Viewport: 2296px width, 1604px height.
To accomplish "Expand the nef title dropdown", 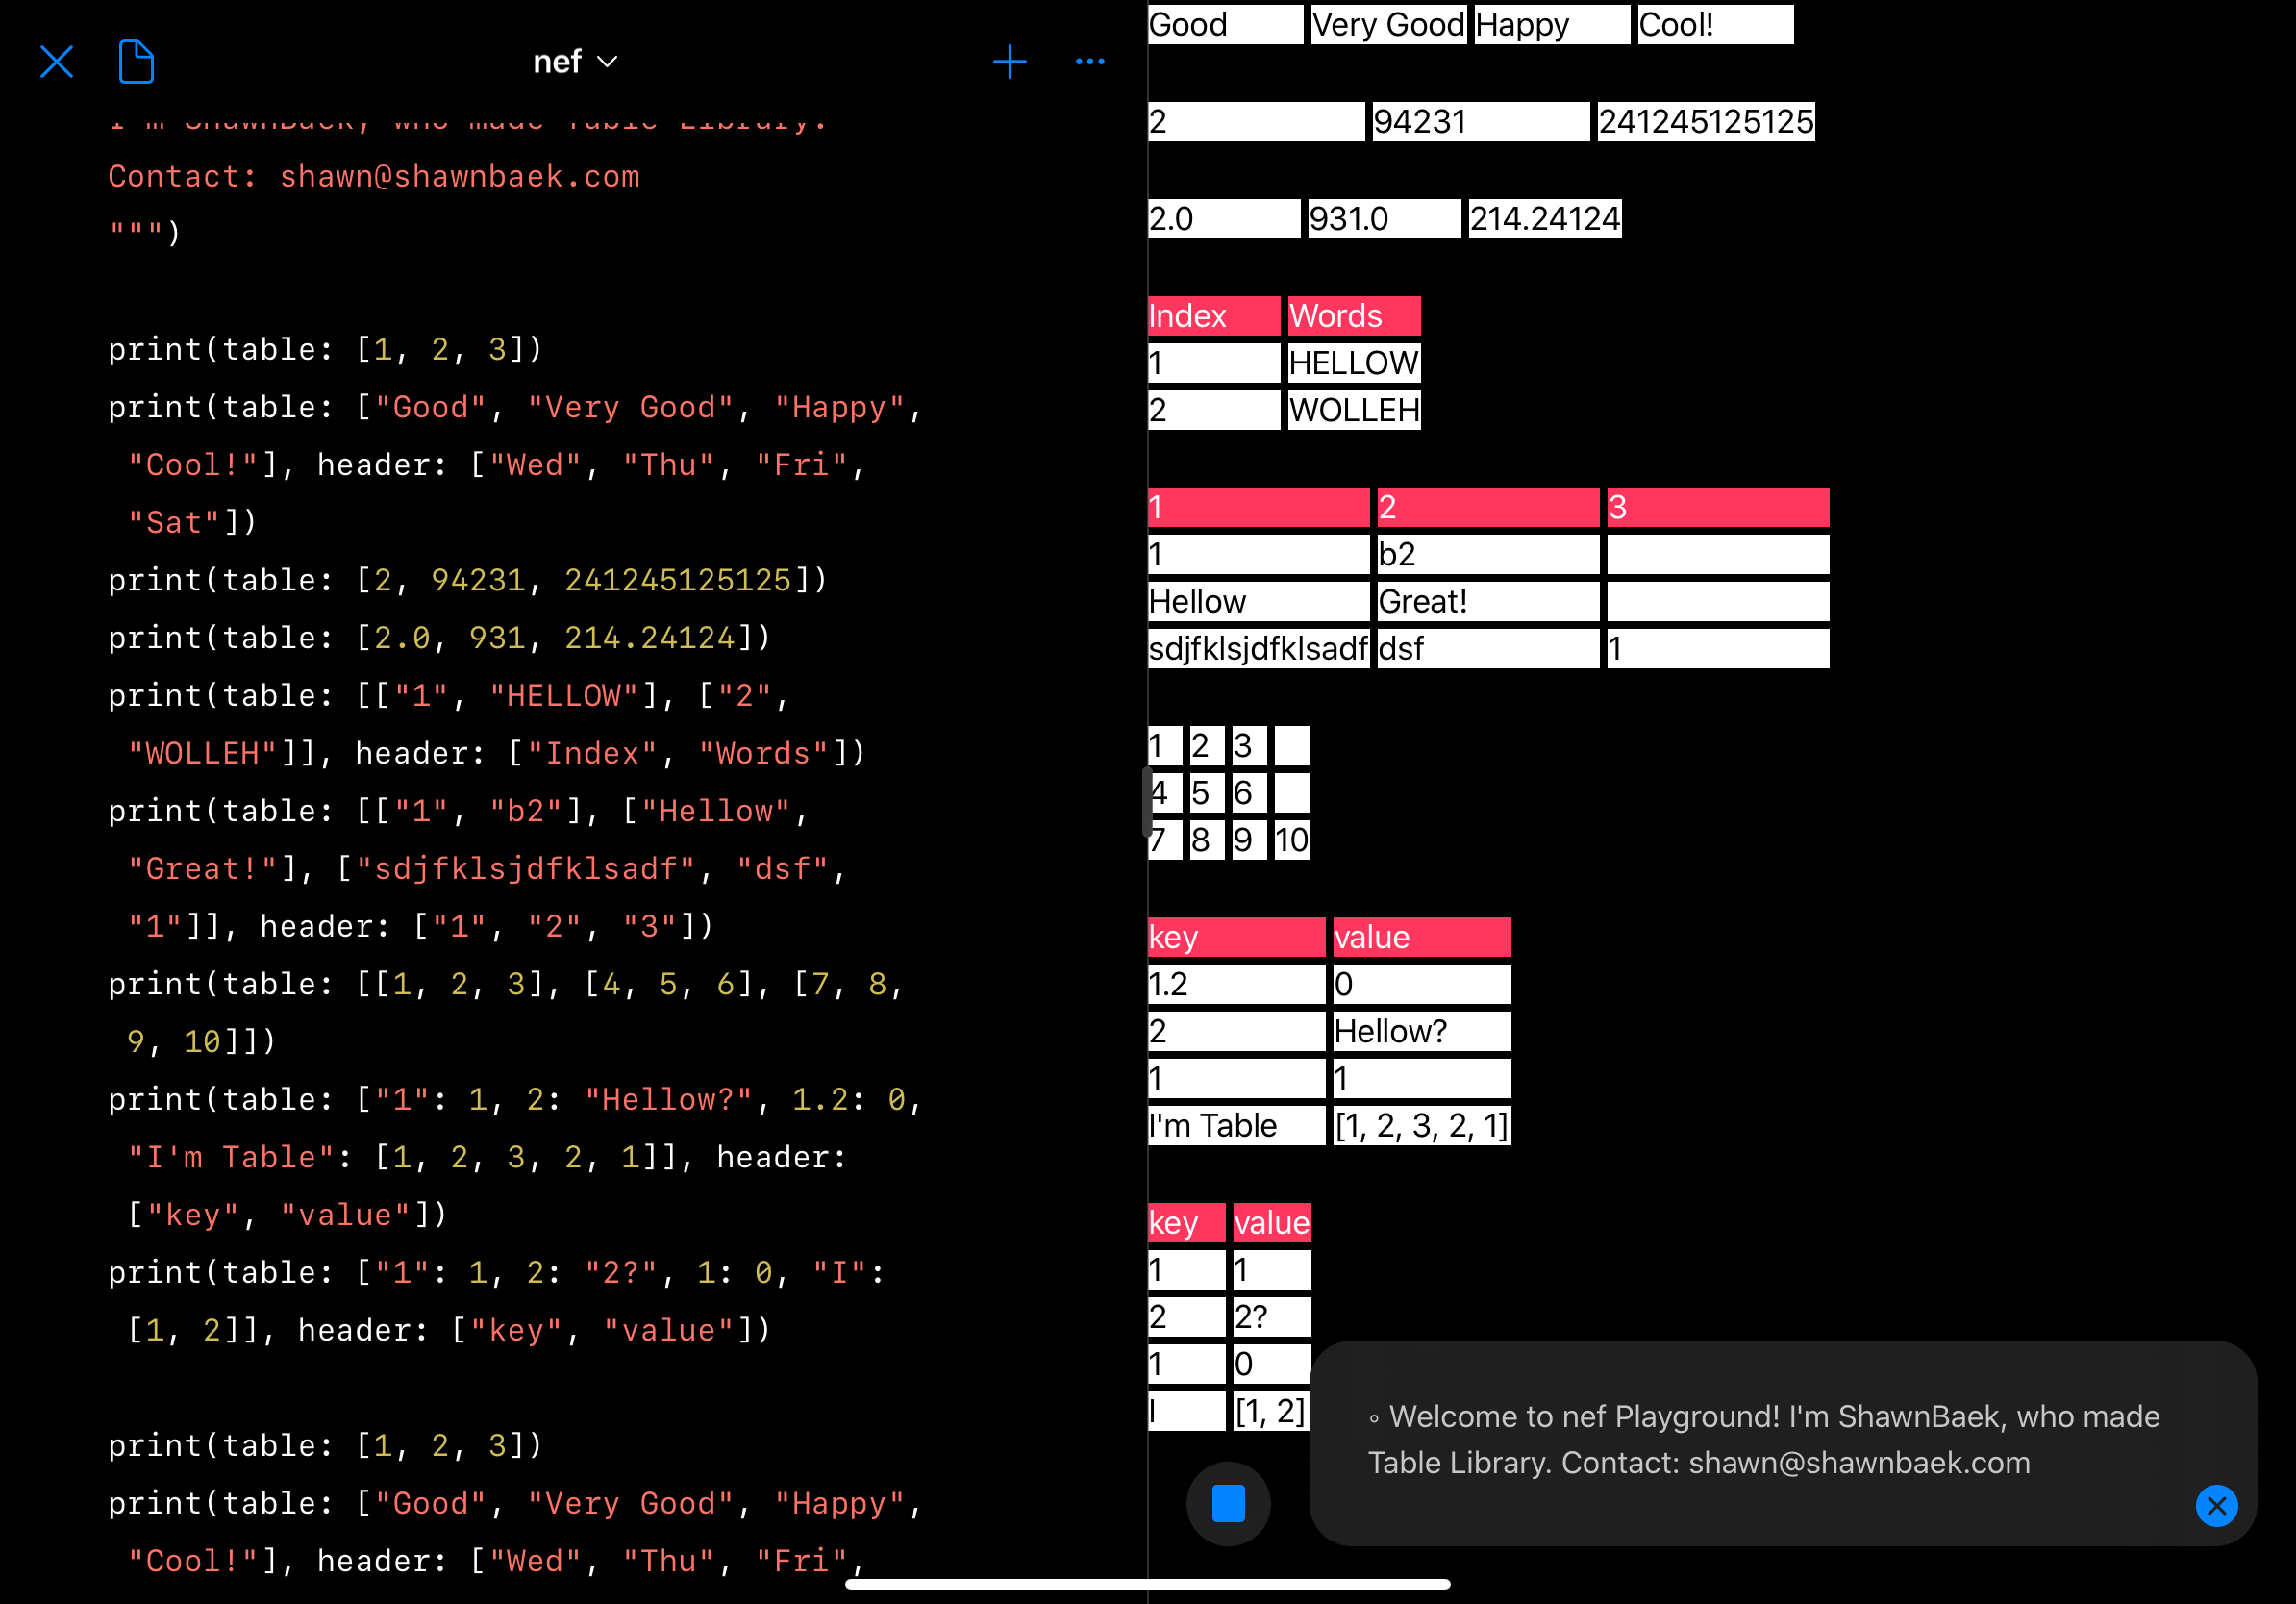I will pos(575,62).
